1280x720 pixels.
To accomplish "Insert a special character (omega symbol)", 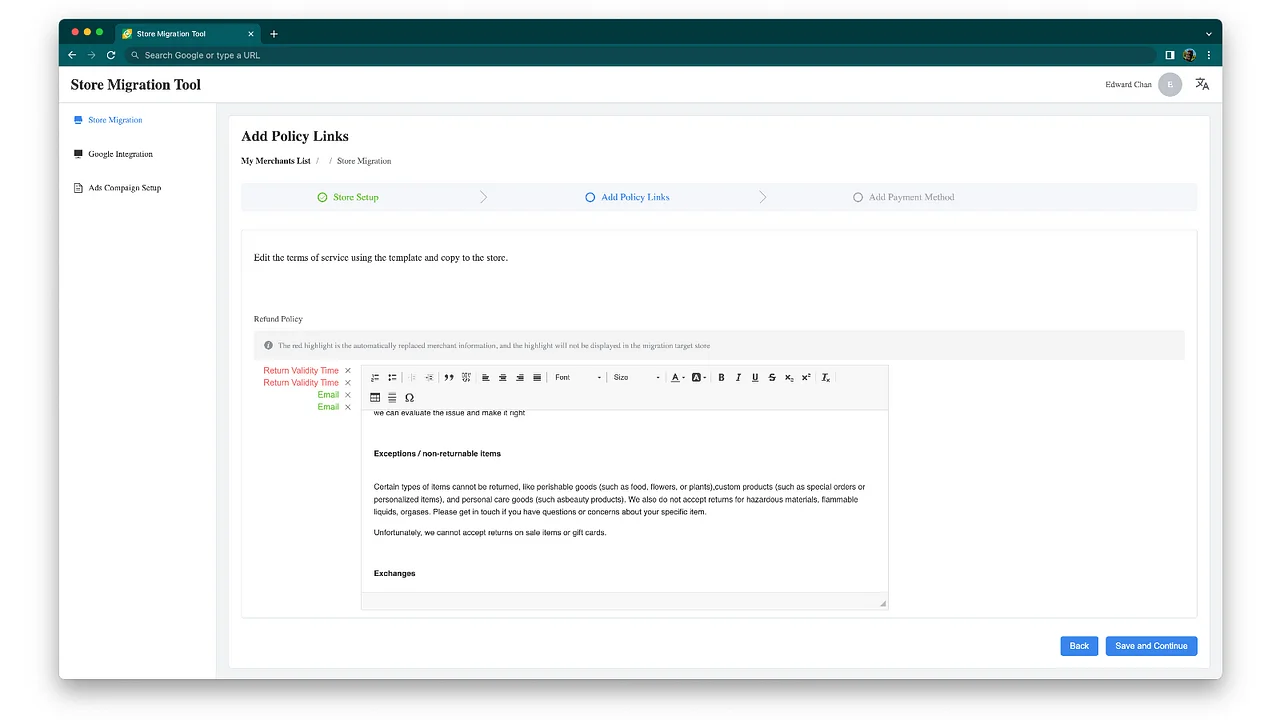I will [409, 397].
